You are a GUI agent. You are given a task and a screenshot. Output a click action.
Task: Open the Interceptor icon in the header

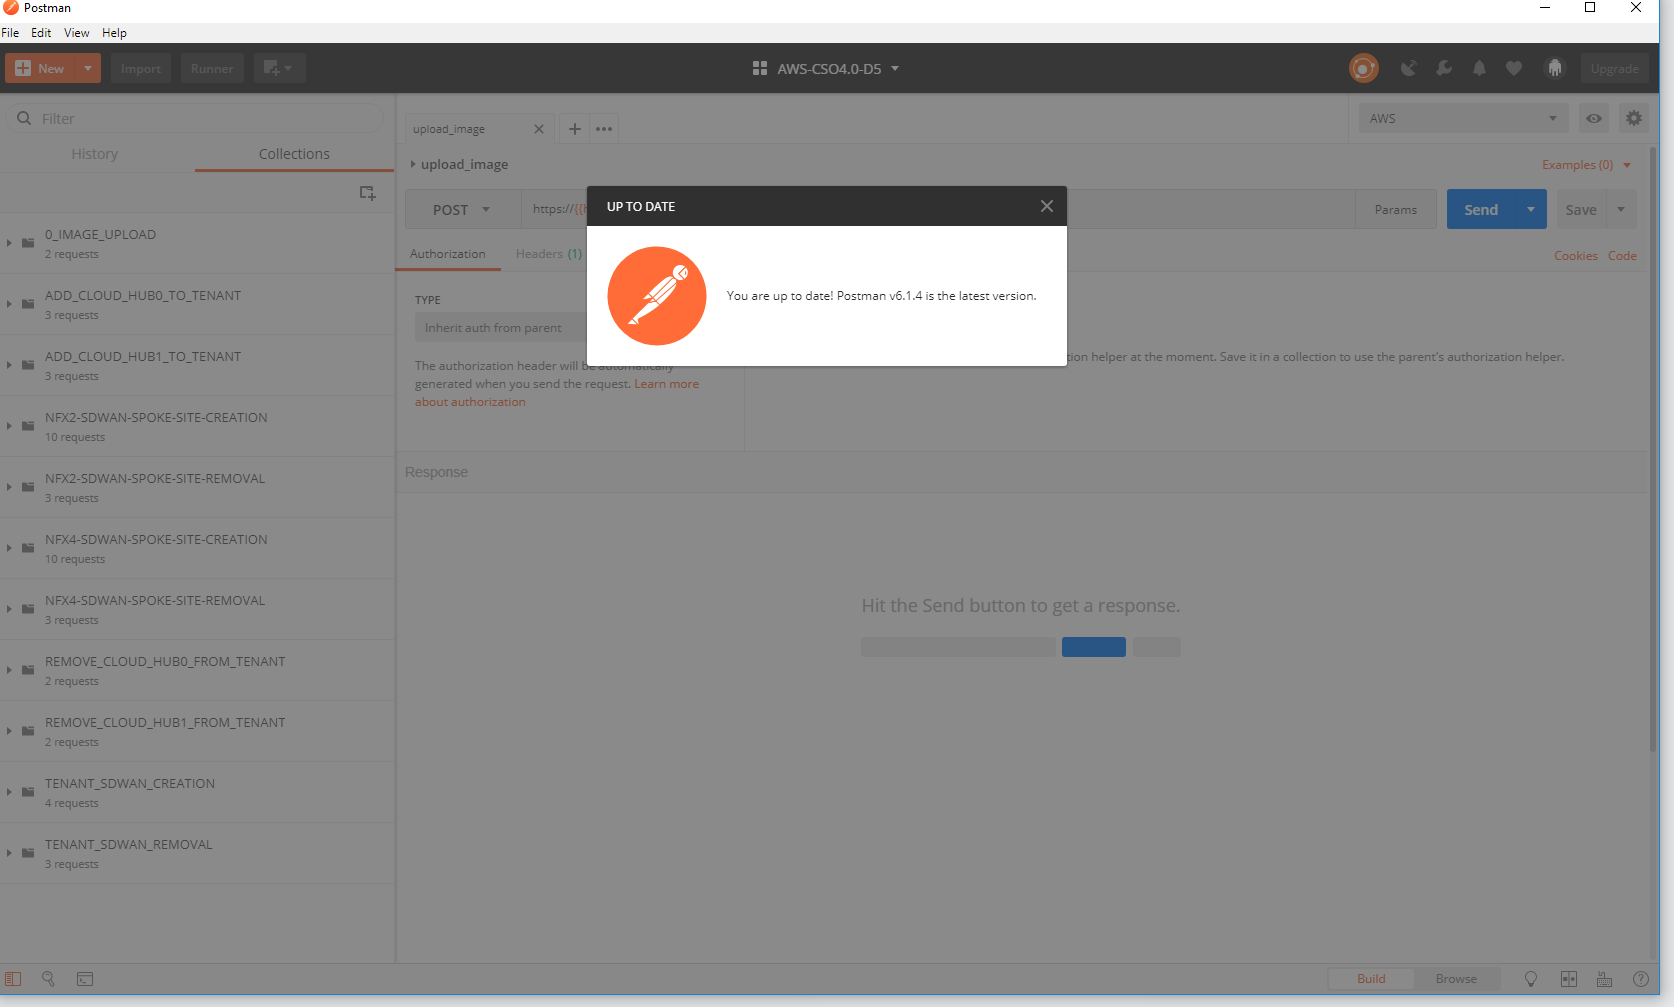[1555, 68]
